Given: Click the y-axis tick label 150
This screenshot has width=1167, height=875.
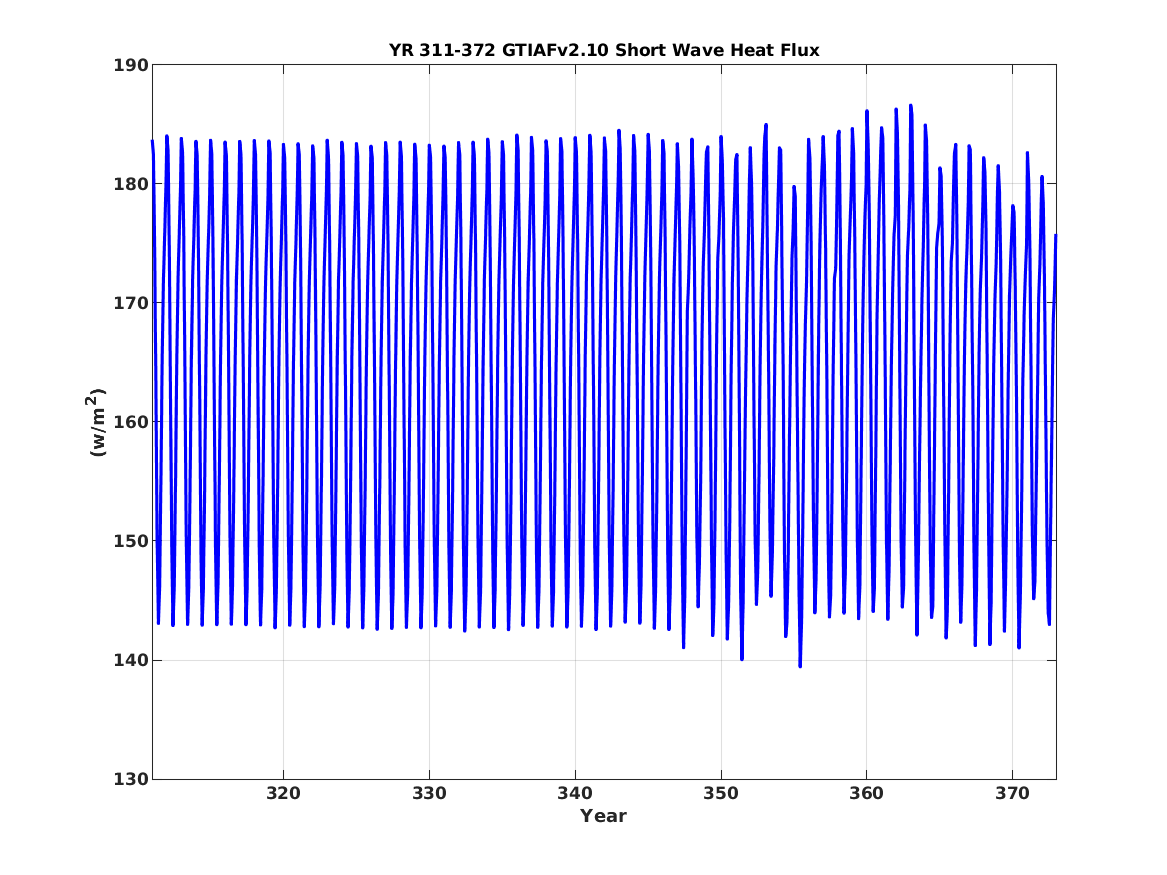Looking at the screenshot, I should coord(130,541).
